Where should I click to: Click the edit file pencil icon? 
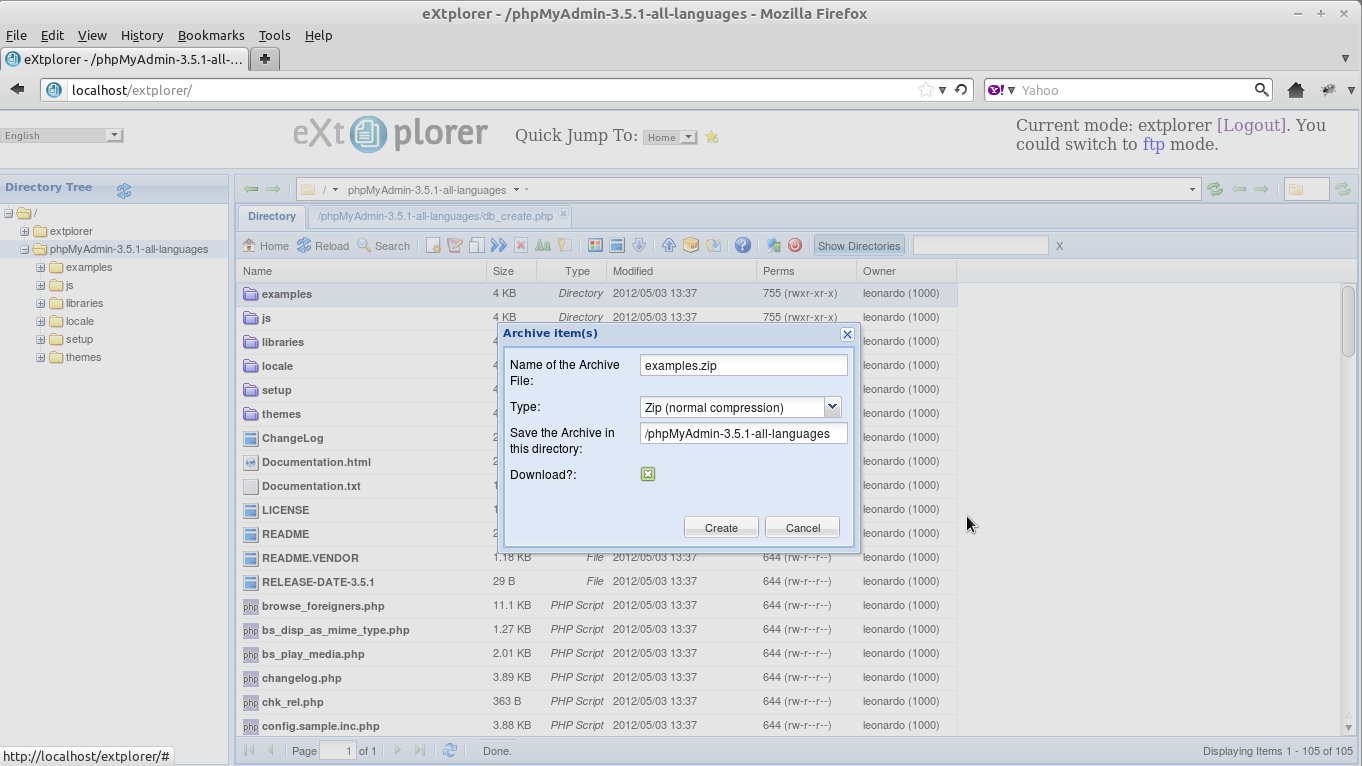[x=455, y=246]
